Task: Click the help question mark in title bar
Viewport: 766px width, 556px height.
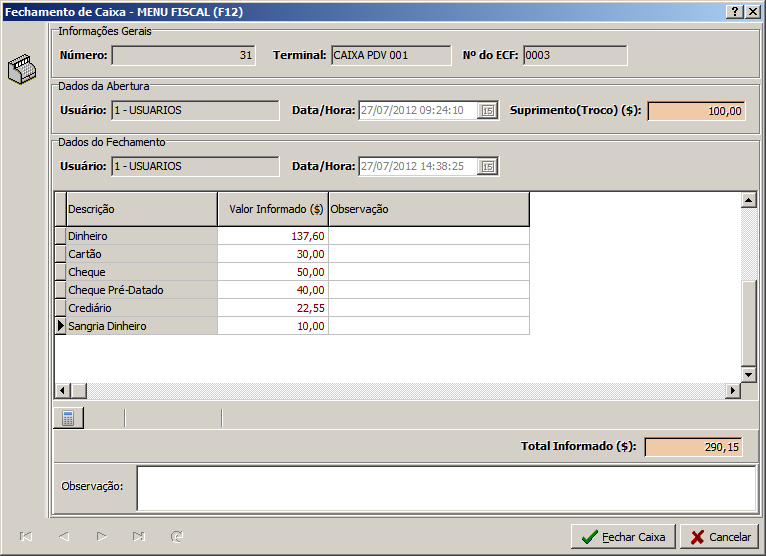Action: point(735,11)
